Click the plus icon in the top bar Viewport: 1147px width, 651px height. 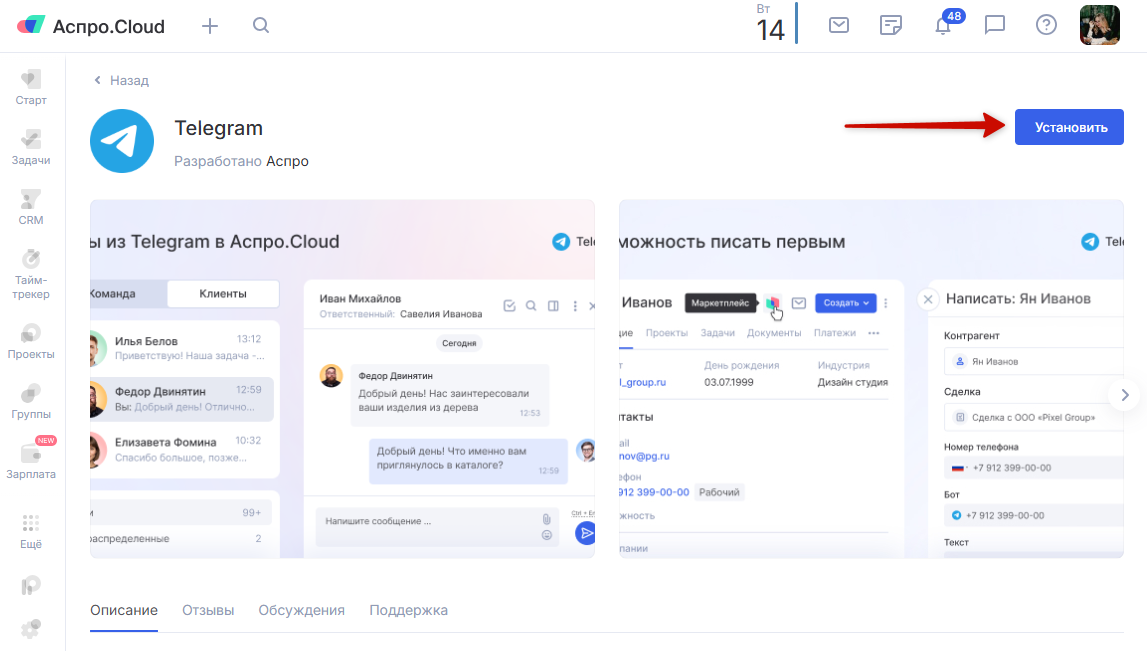point(210,26)
